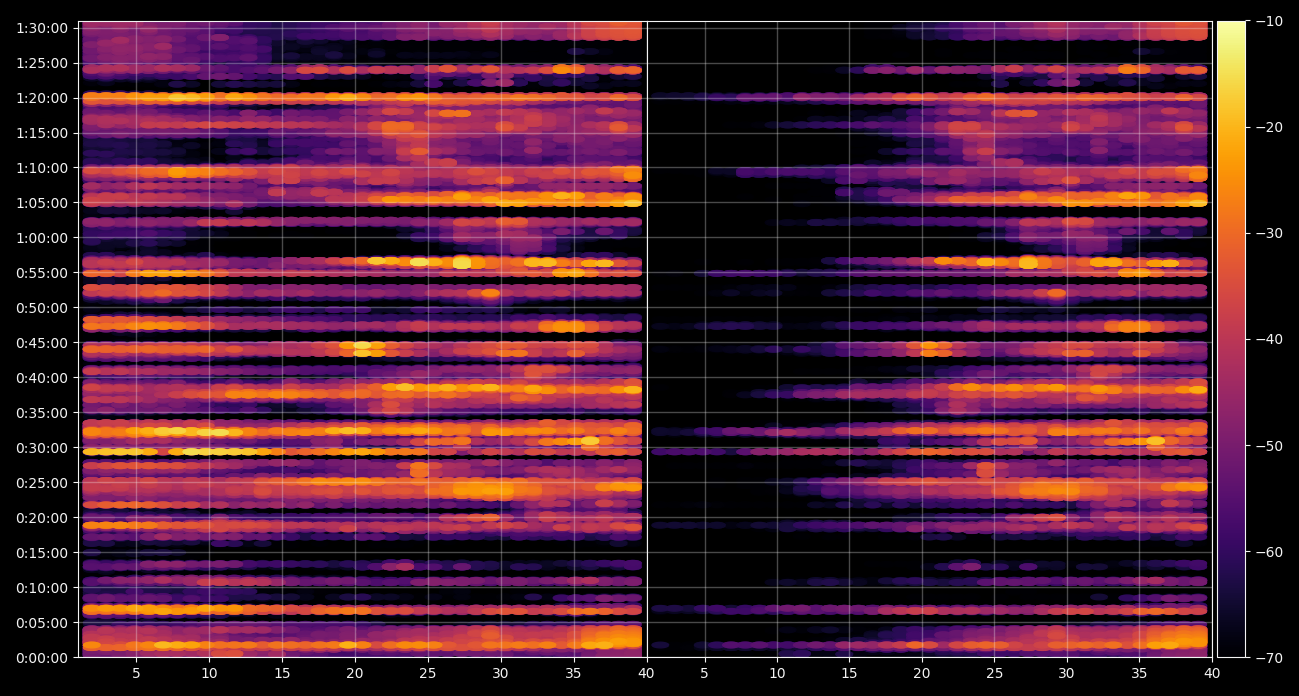Image resolution: width=1299 pixels, height=696 pixels.
Task: Click tick label 5 of first heatmap
Action: coord(136,674)
